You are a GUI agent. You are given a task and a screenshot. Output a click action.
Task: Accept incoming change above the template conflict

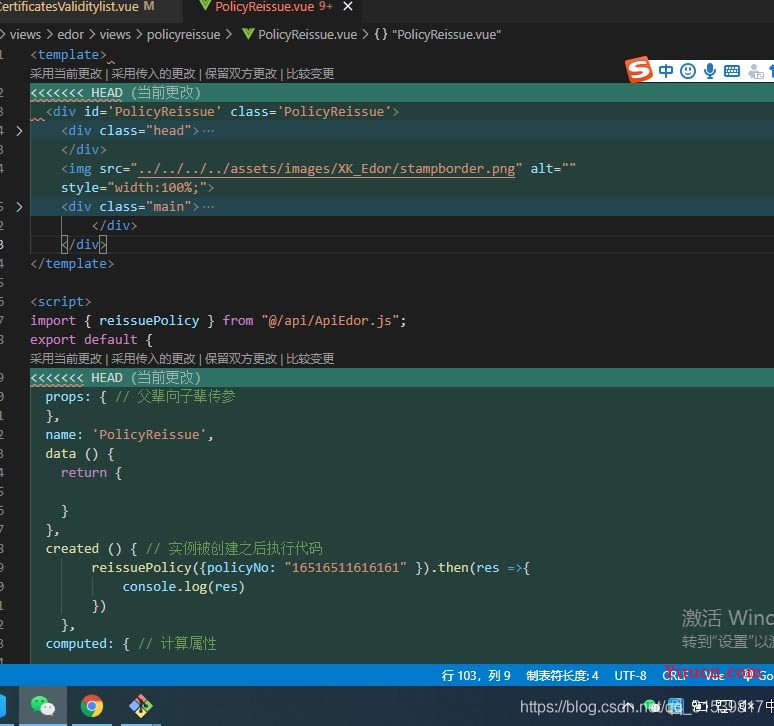click(154, 74)
